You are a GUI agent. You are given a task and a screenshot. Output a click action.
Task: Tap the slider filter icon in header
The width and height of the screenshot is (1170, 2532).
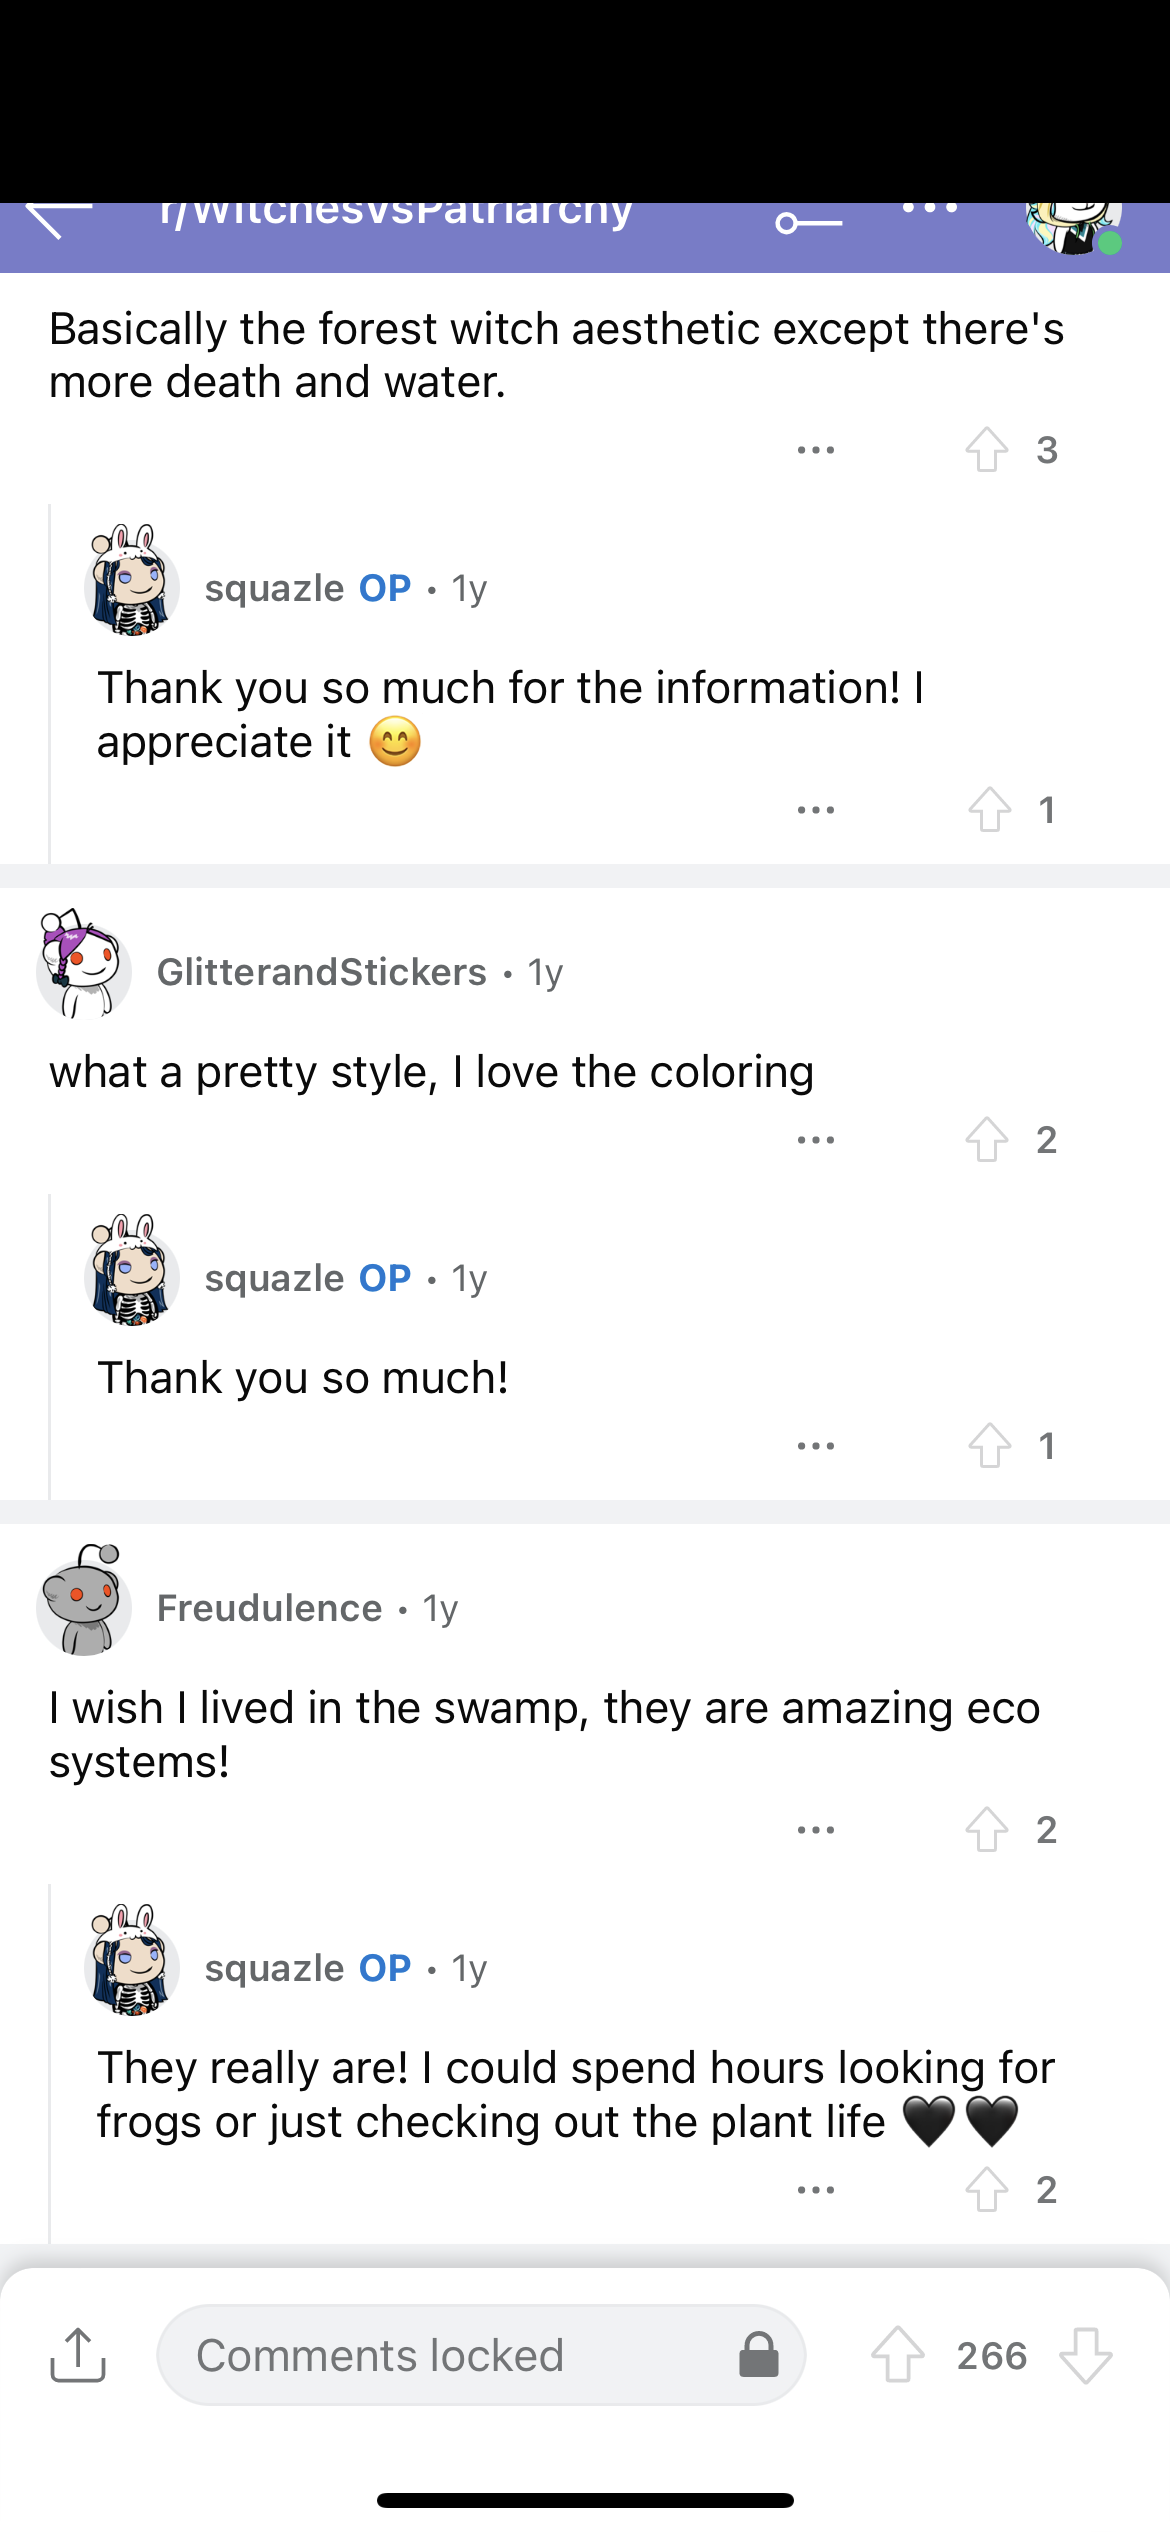(808, 222)
